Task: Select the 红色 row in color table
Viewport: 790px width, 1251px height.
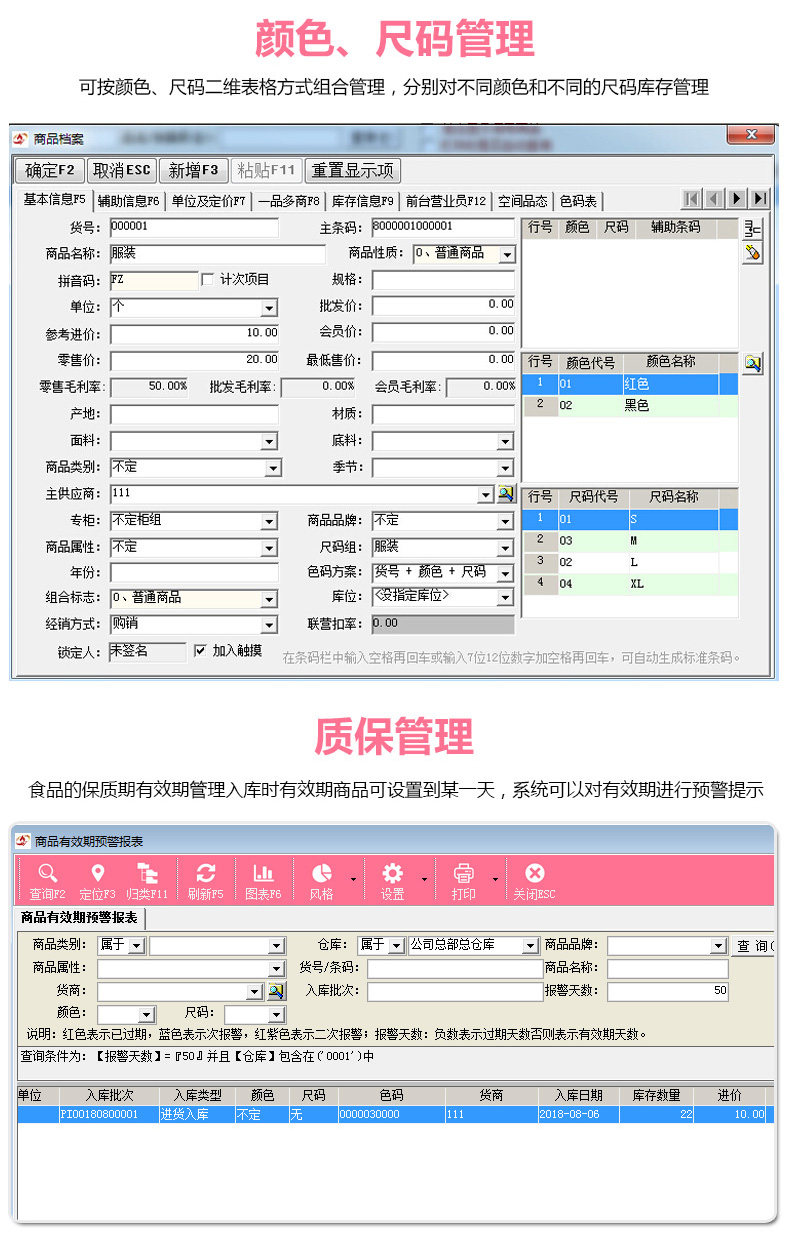Action: point(630,384)
